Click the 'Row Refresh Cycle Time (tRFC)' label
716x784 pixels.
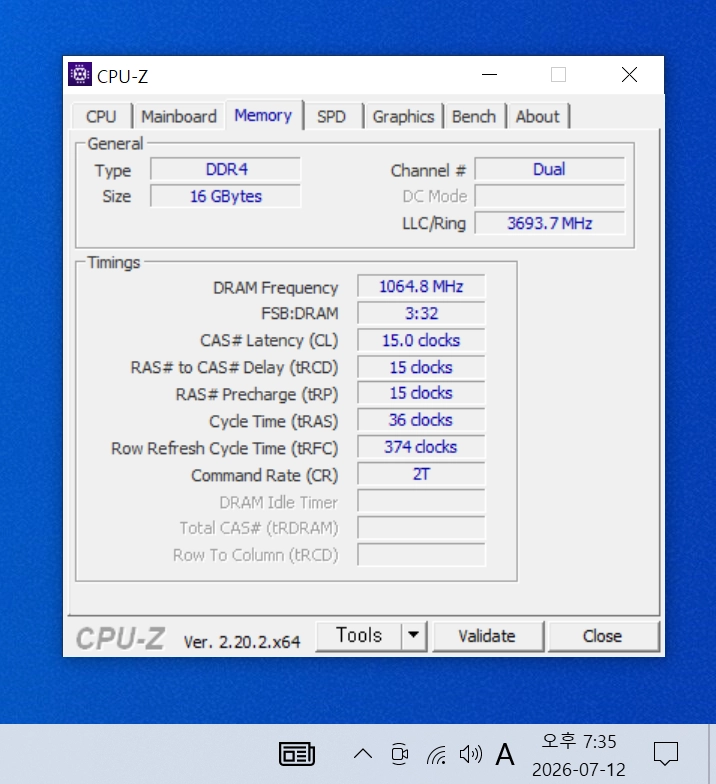pos(224,448)
